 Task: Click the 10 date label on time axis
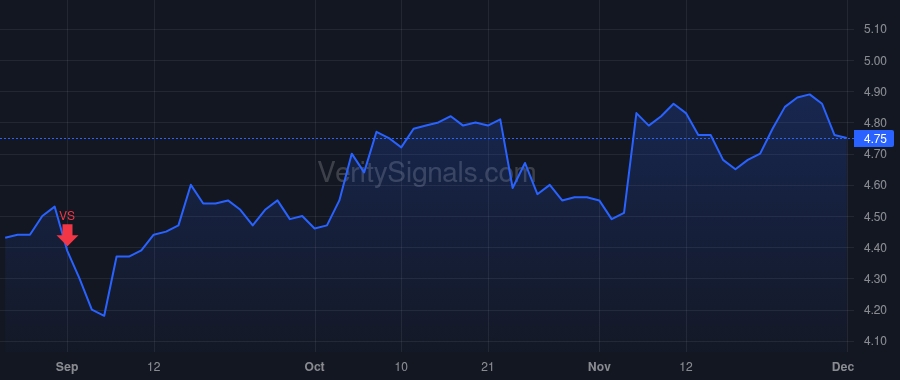(401, 367)
